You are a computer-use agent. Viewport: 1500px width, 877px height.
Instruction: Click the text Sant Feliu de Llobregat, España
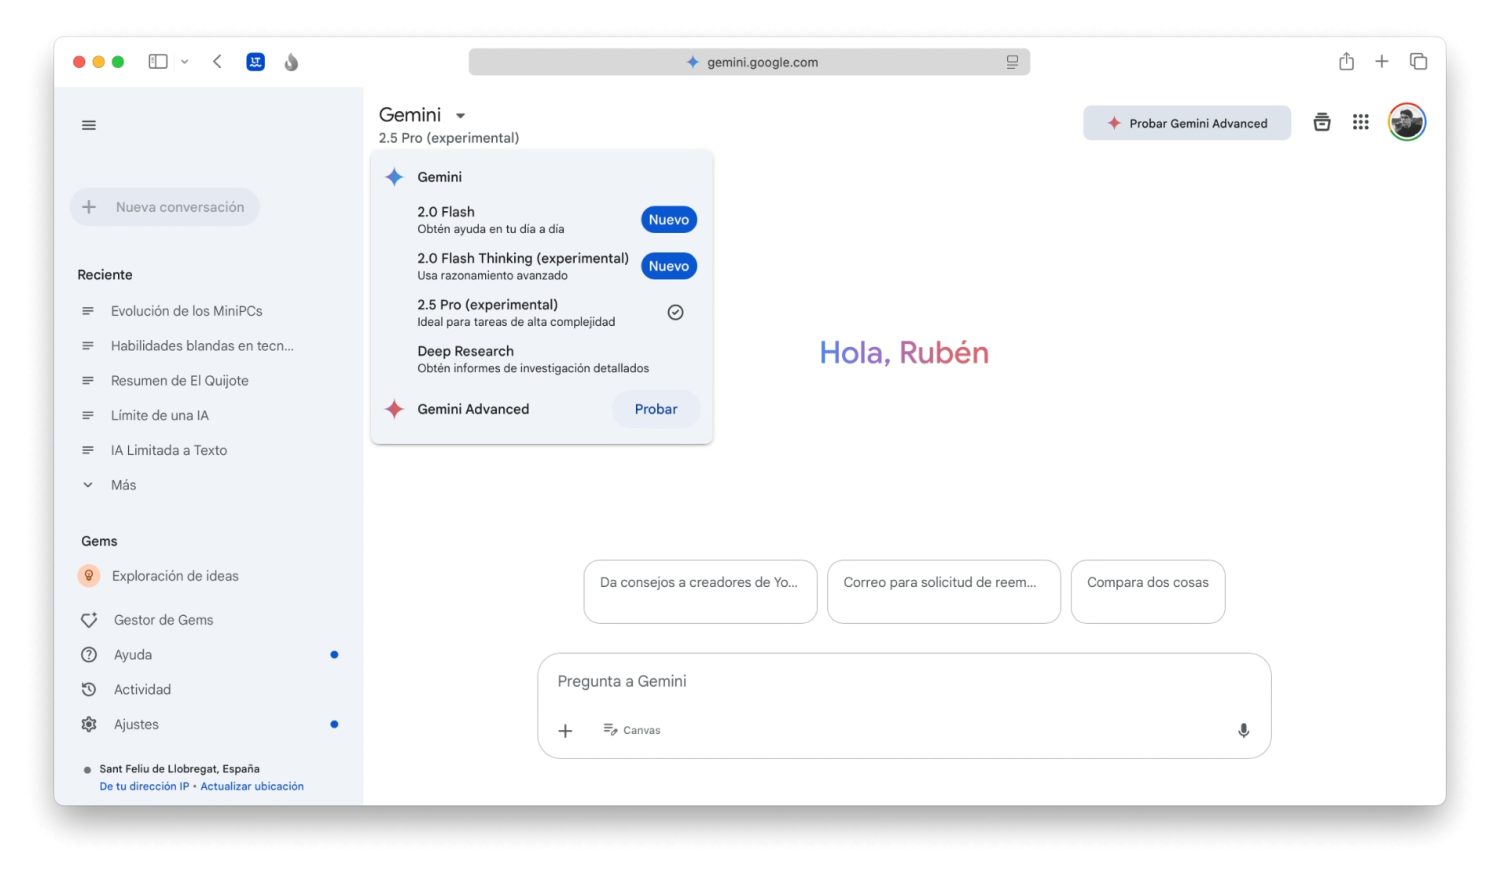tap(179, 769)
